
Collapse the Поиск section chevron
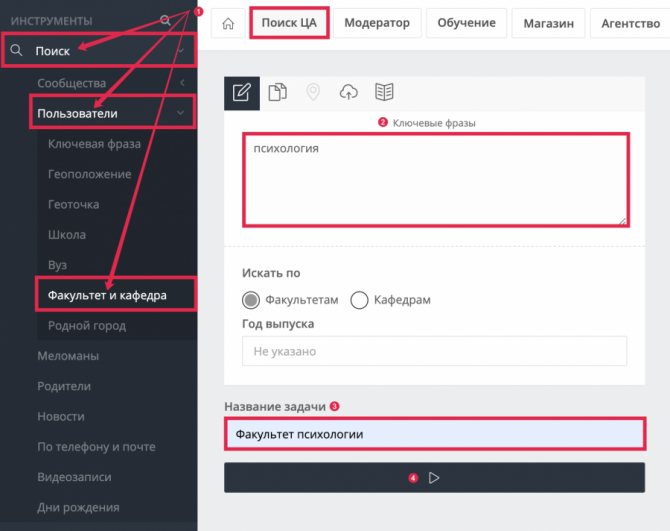pyautogui.click(x=181, y=50)
